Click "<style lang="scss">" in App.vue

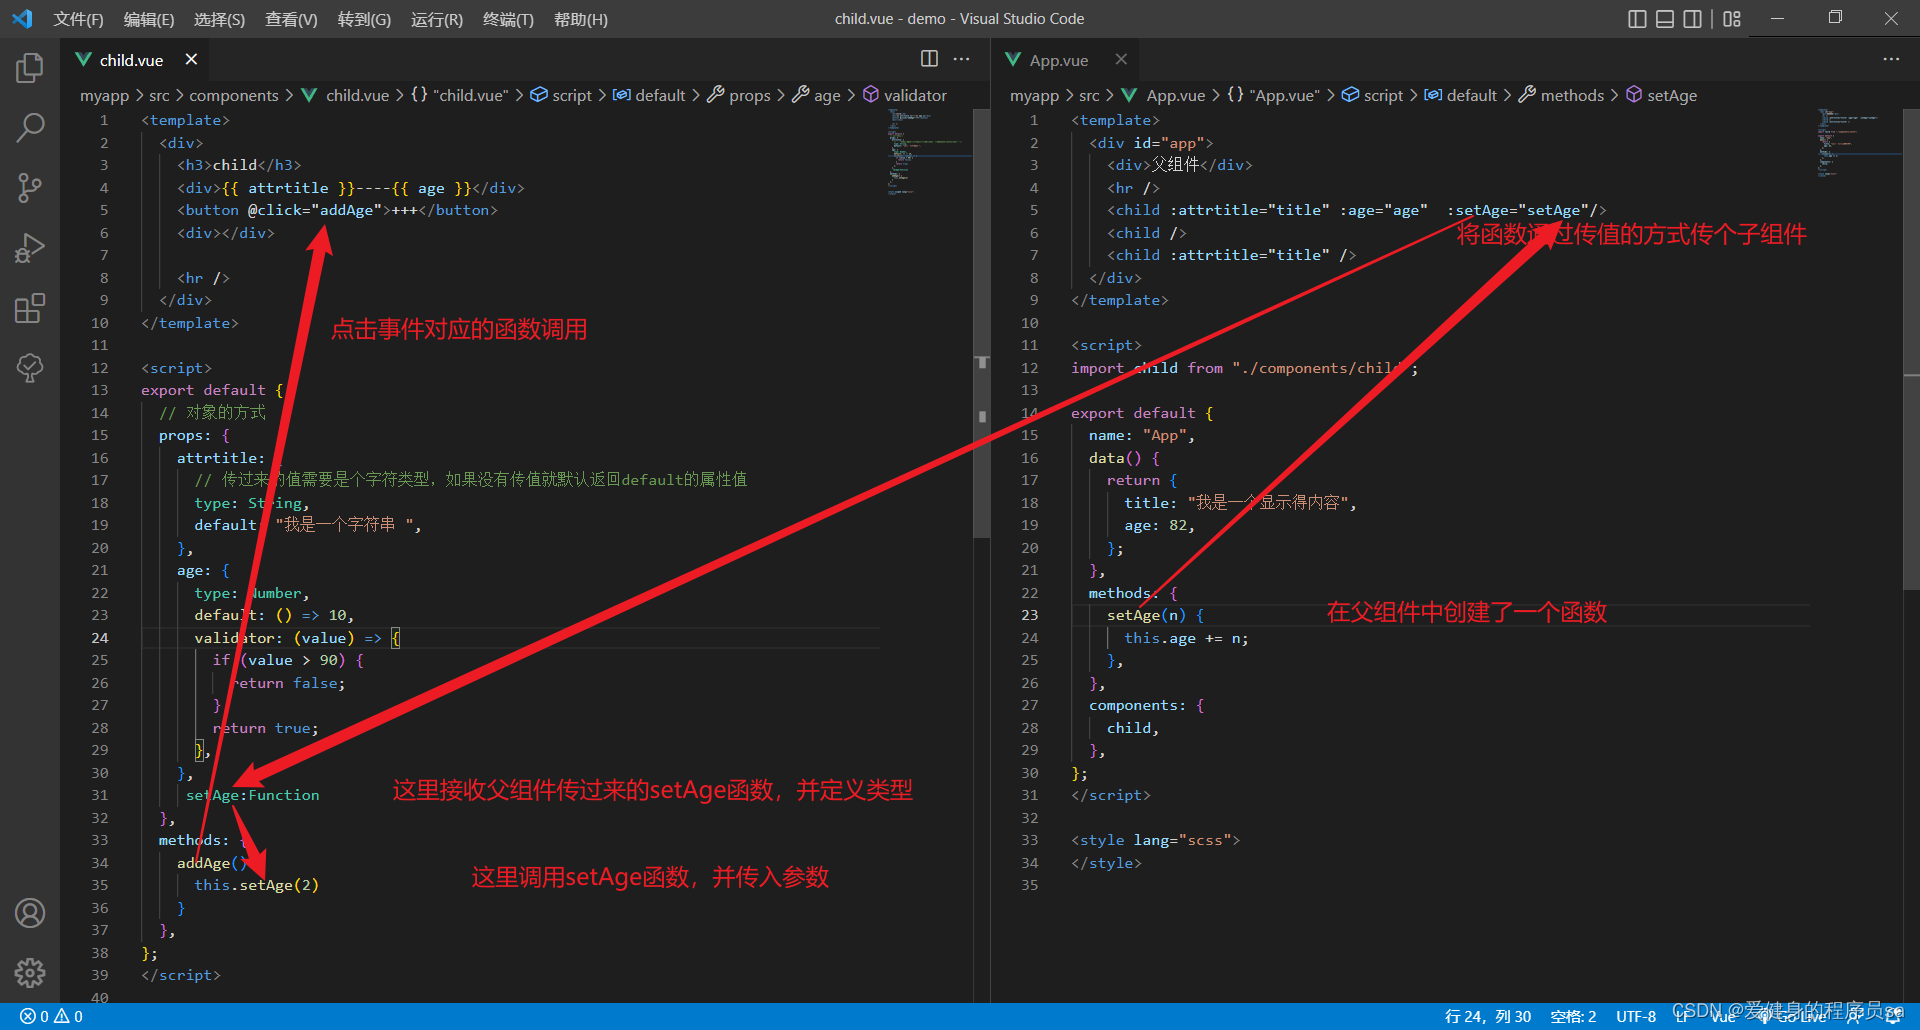coord(1156,840)
